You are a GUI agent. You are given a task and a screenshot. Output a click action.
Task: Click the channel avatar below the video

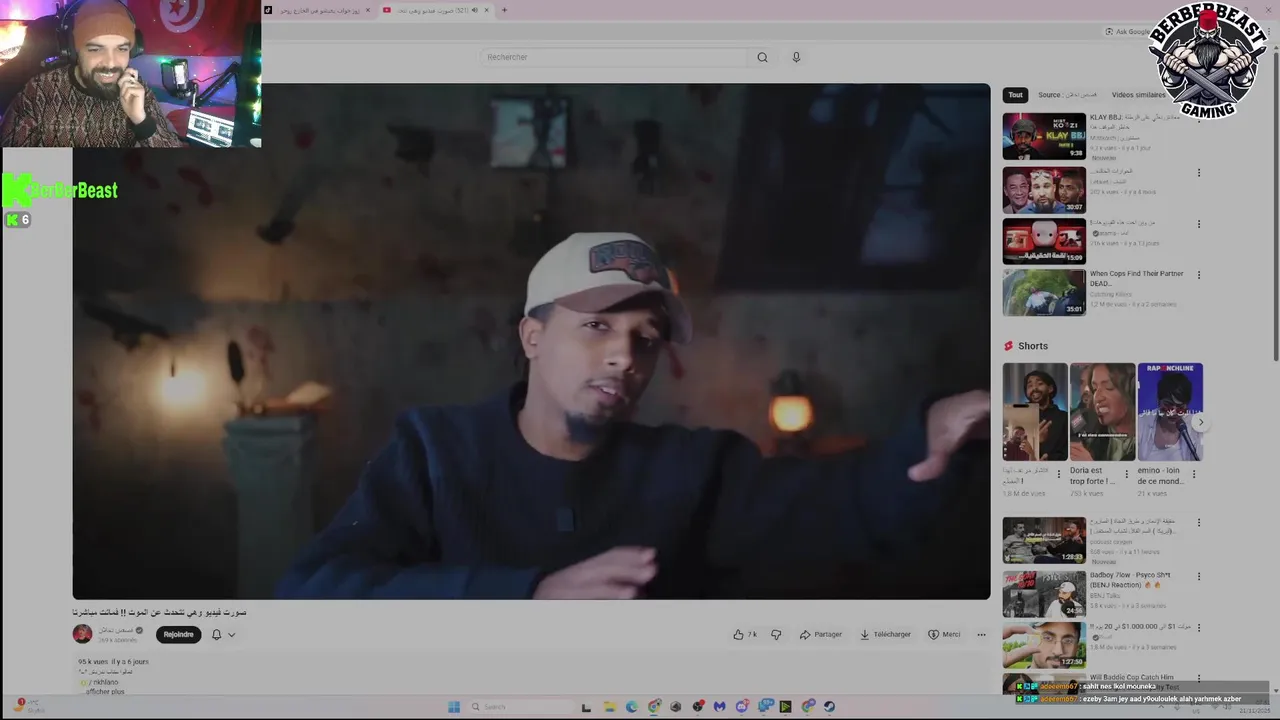(x=82, y=633)
